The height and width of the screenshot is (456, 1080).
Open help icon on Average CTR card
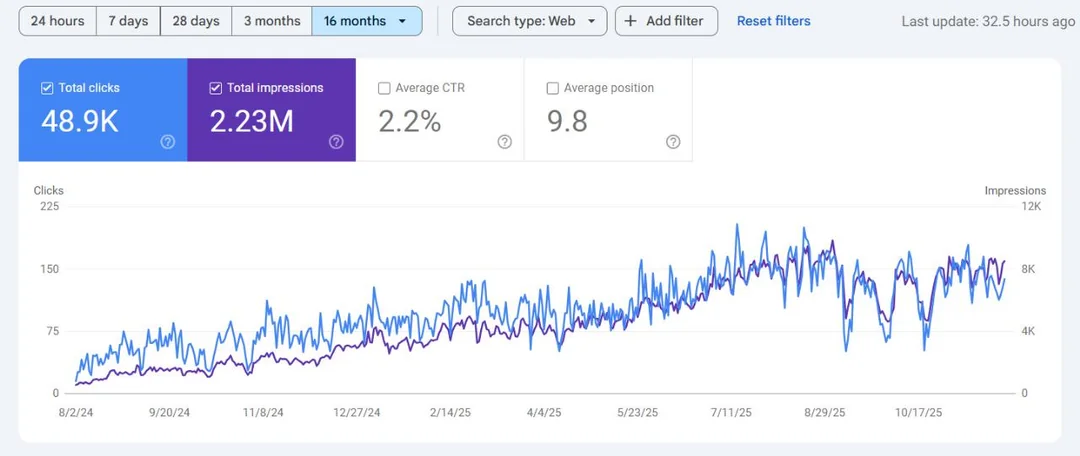tap(505, 142)
